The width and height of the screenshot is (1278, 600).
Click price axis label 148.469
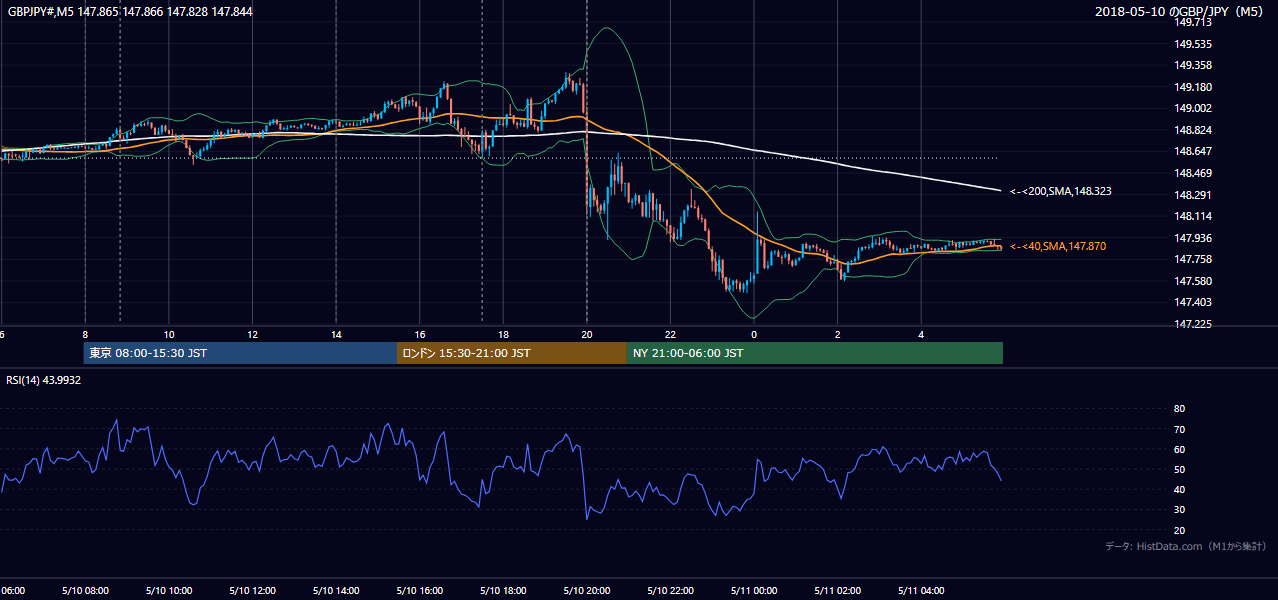coord(1192,173)
